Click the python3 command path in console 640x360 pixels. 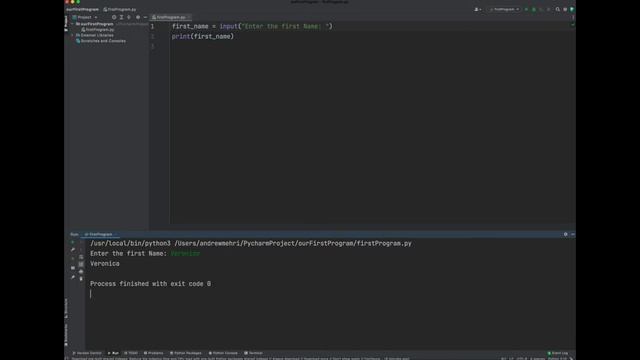tap(251, 243)
